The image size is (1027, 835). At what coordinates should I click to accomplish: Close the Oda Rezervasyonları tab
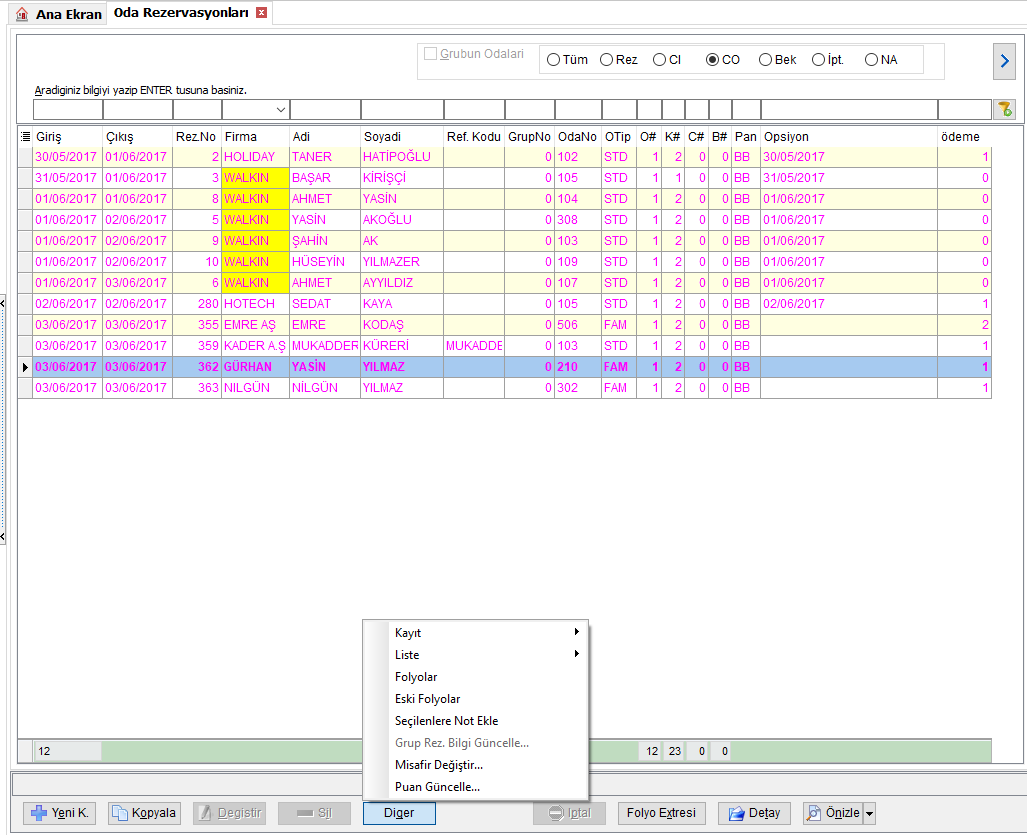[261, 12]
